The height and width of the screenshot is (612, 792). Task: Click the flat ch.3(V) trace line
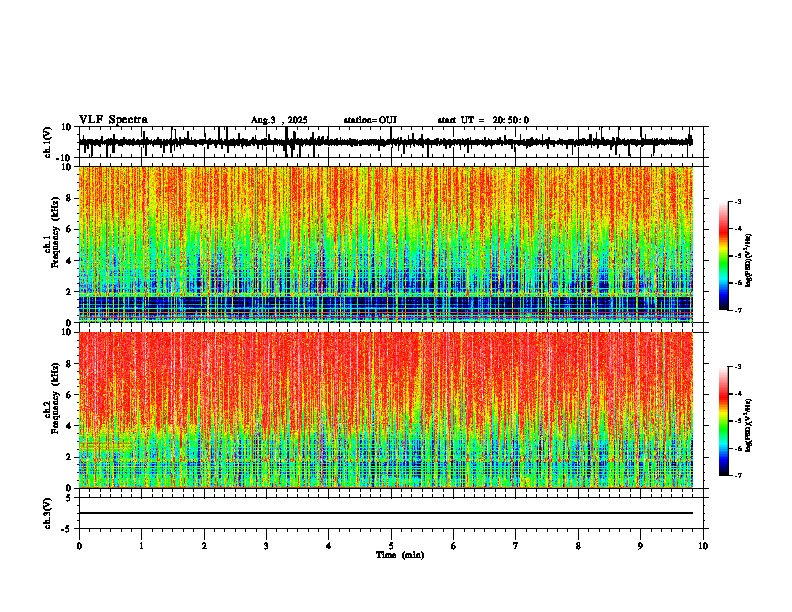click(385, 513)
